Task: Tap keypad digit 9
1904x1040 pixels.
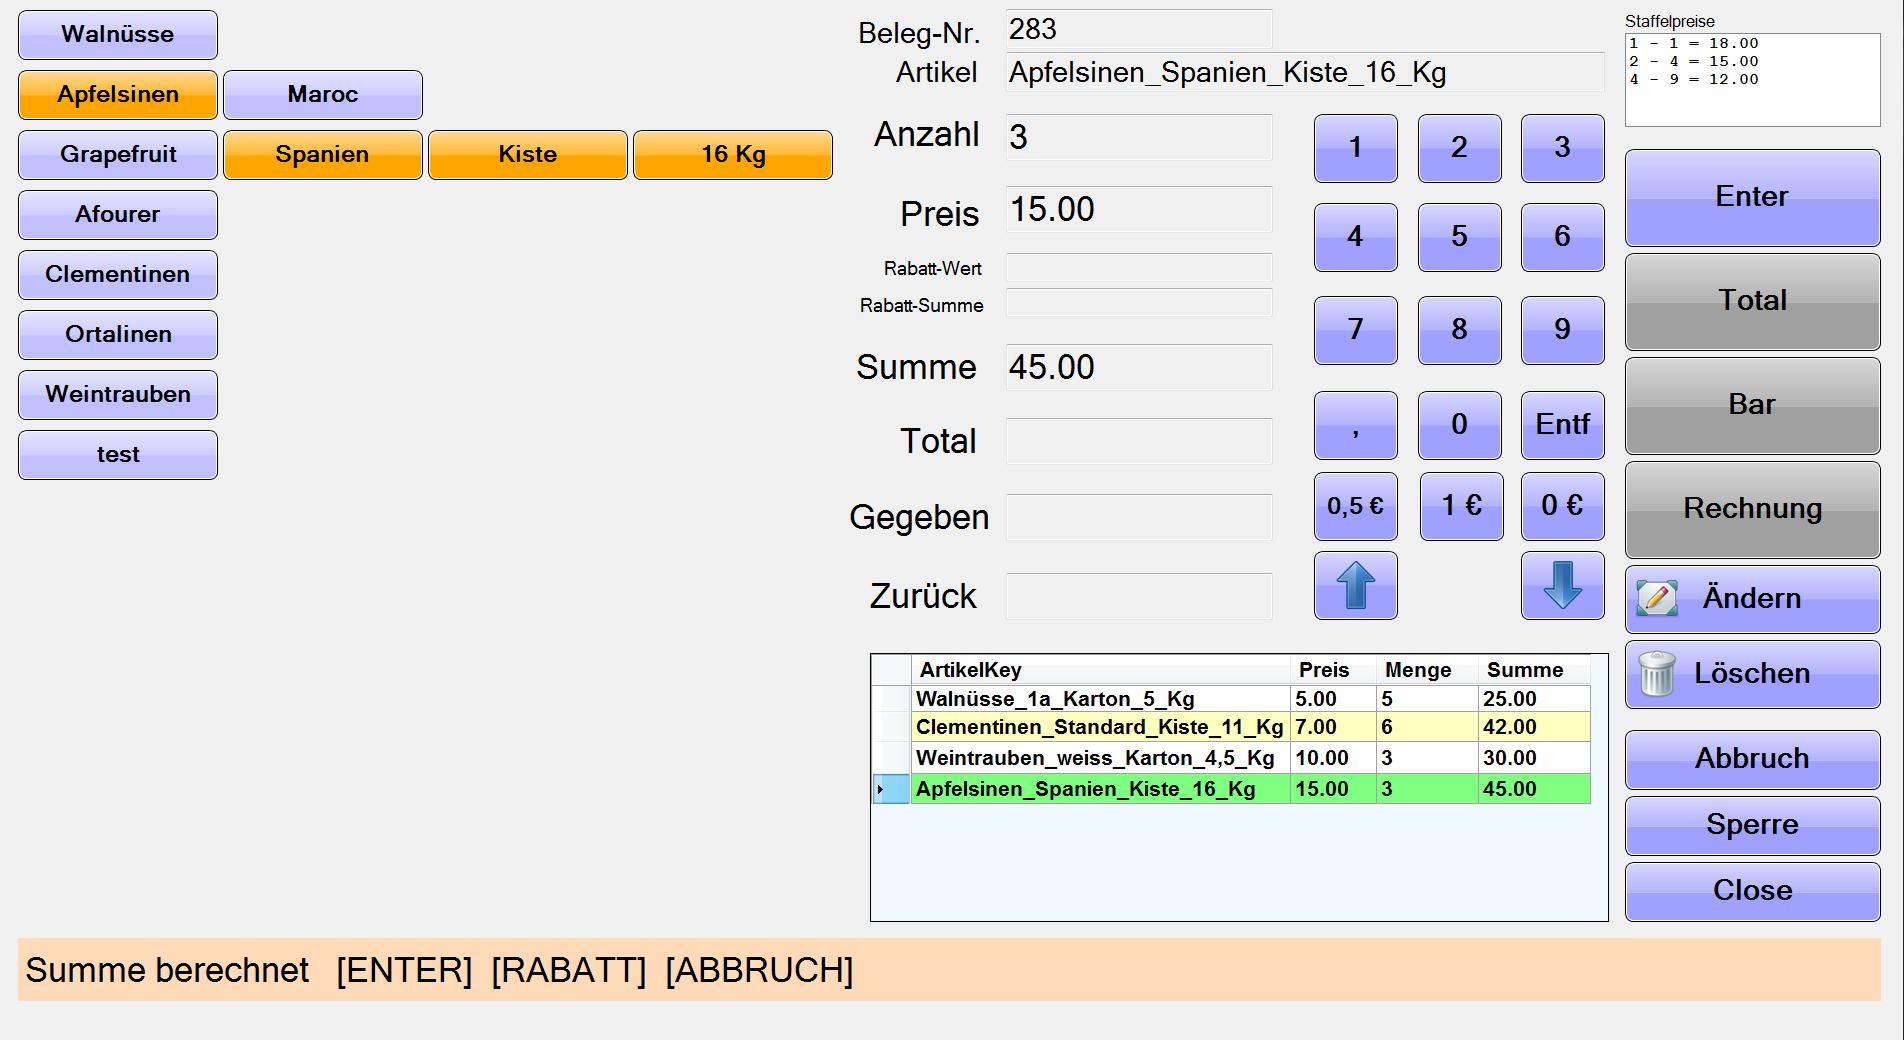Action: coord(1562,330)
